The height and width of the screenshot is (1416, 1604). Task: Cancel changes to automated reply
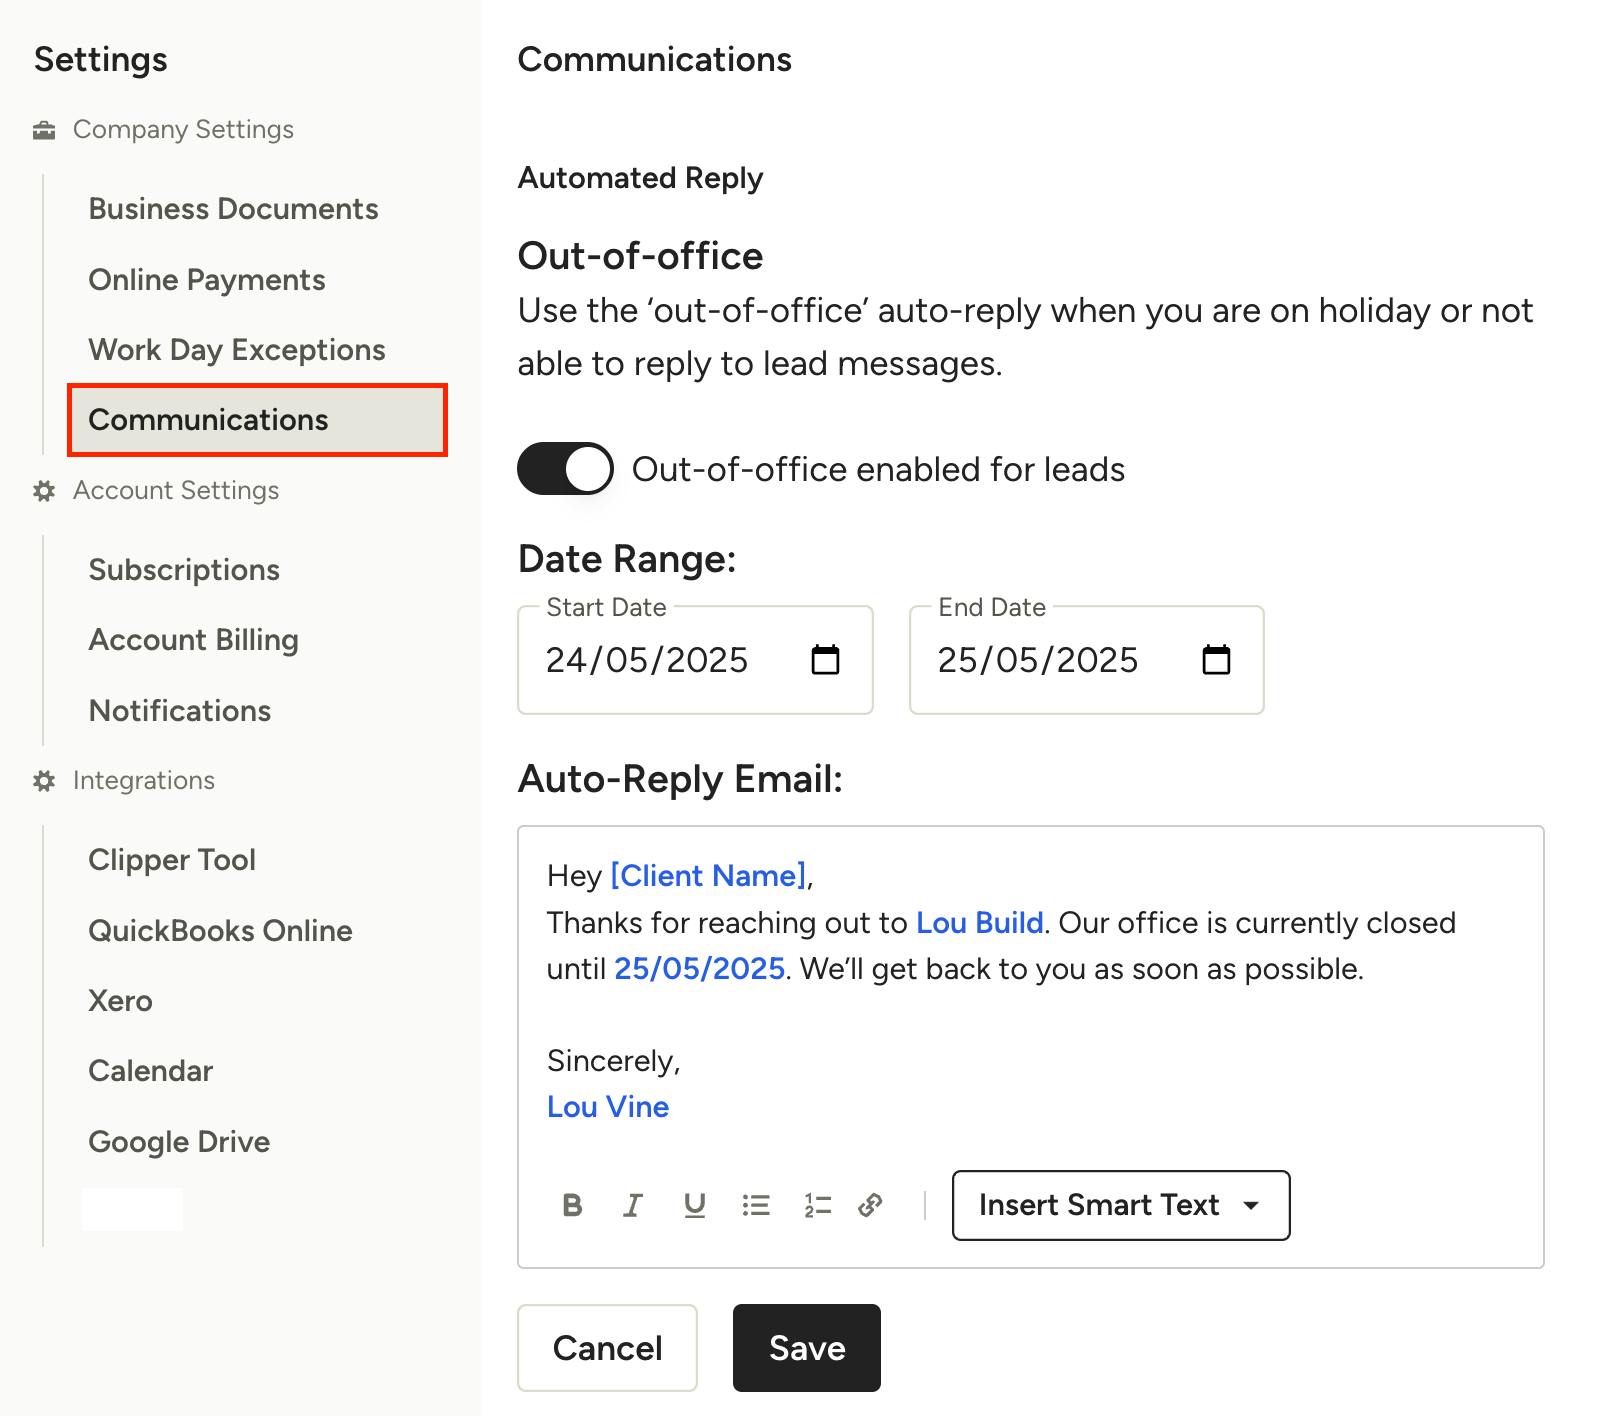607,1348
